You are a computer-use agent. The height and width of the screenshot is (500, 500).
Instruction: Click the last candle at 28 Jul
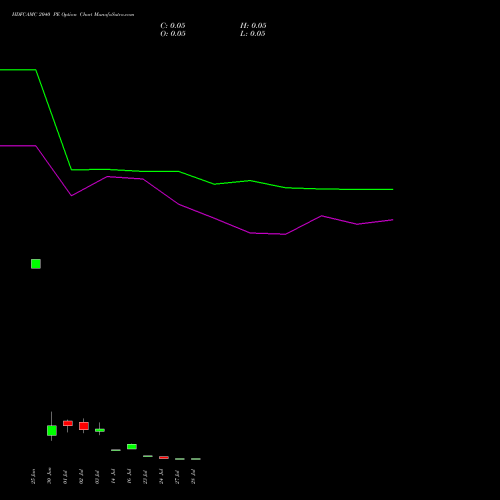pos(196,459)
